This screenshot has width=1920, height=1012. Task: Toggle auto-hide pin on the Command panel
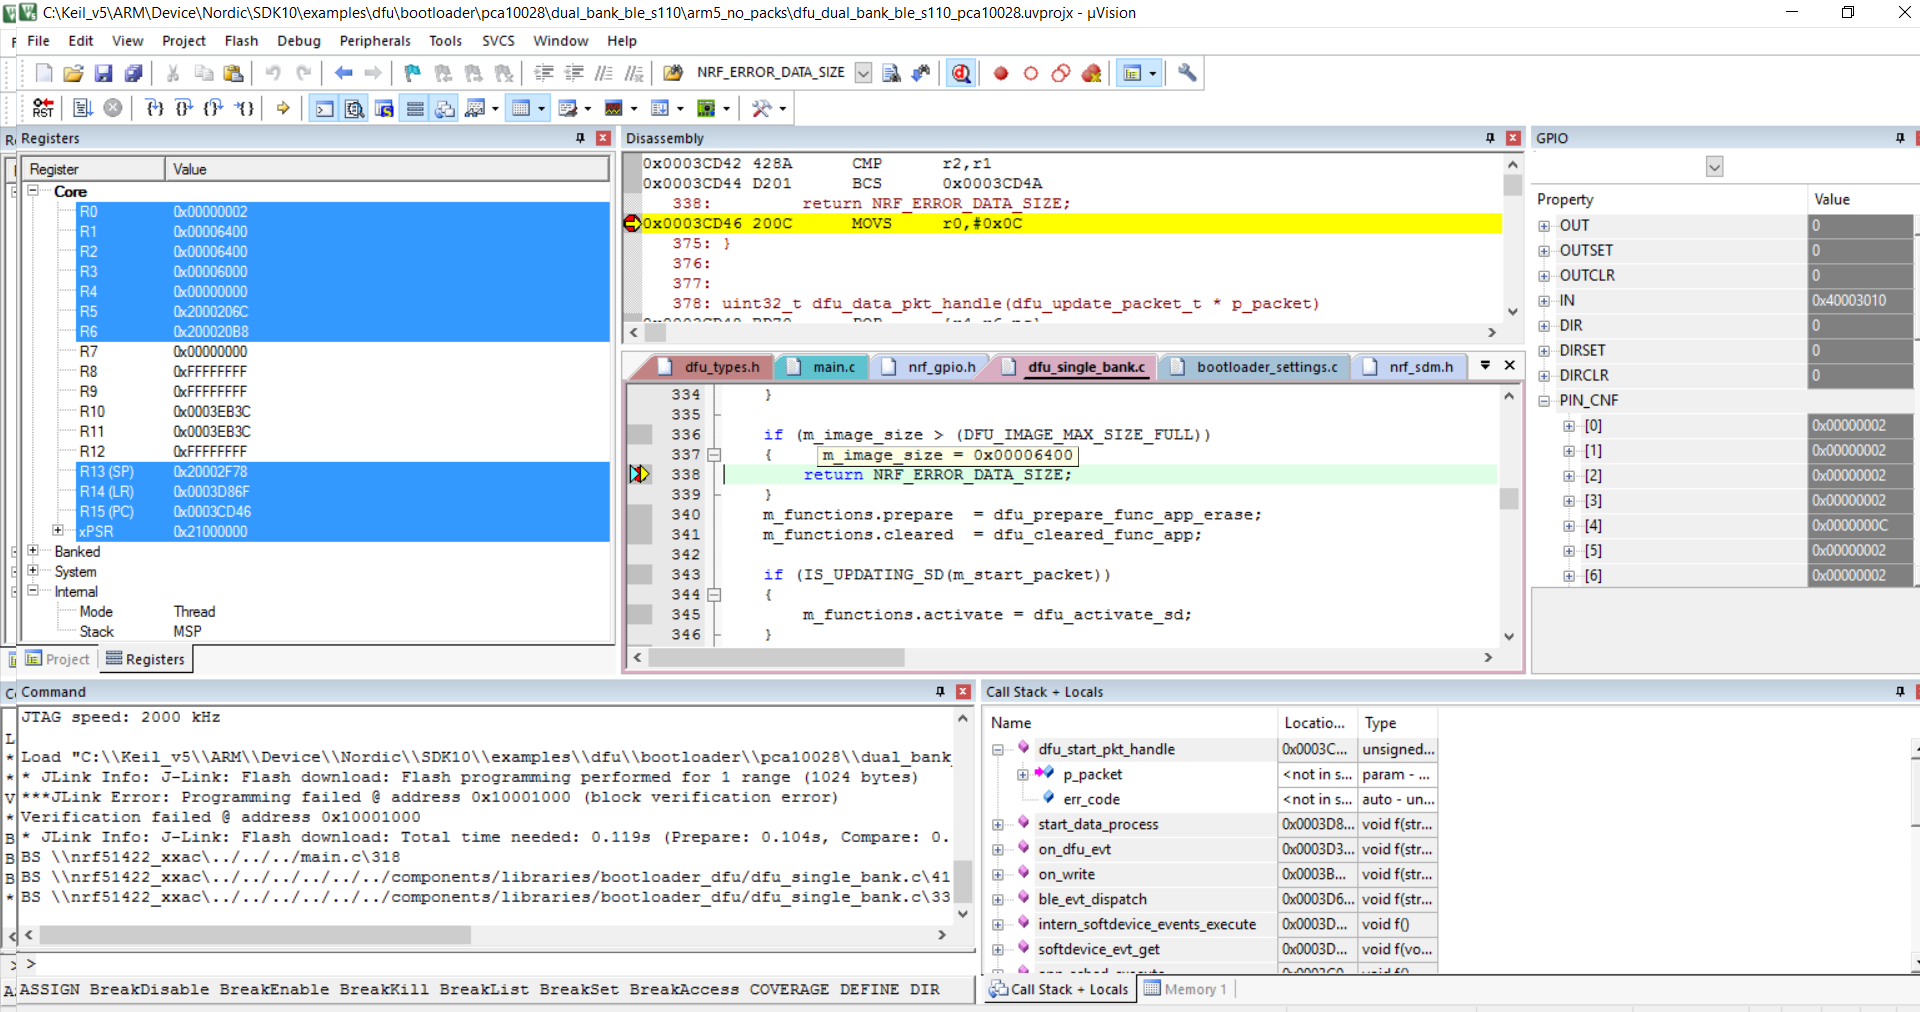[940, 691]
